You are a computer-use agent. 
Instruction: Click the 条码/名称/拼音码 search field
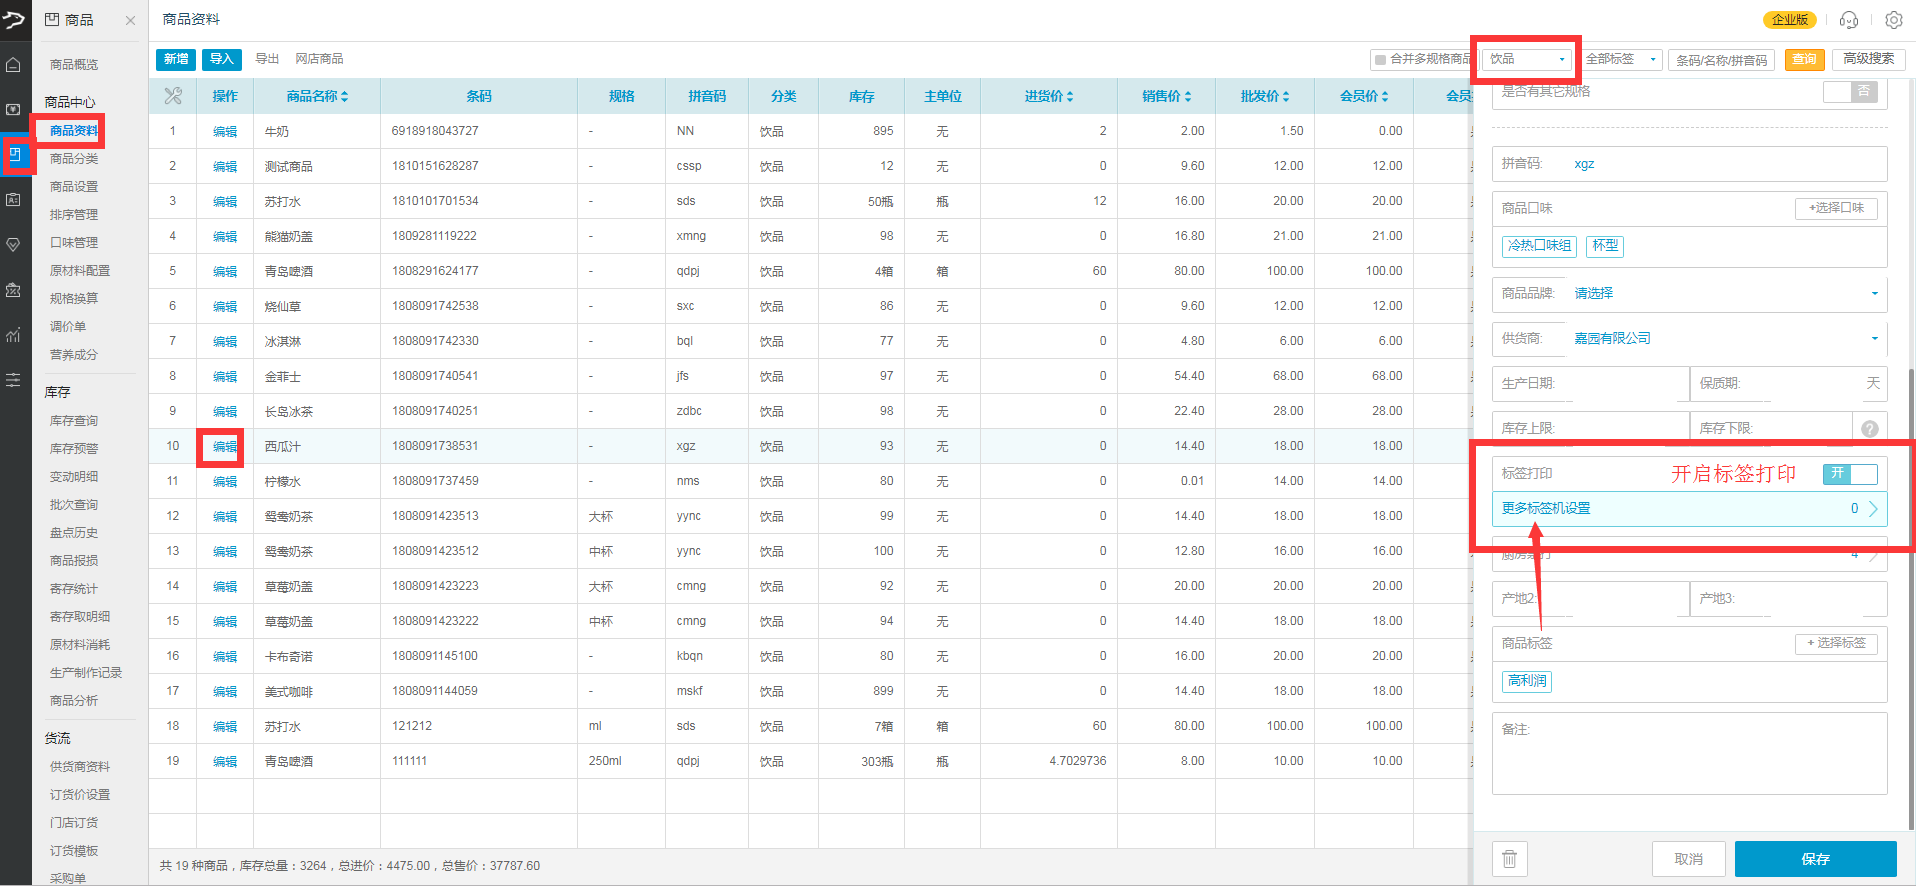click(x=1722, y=60)
